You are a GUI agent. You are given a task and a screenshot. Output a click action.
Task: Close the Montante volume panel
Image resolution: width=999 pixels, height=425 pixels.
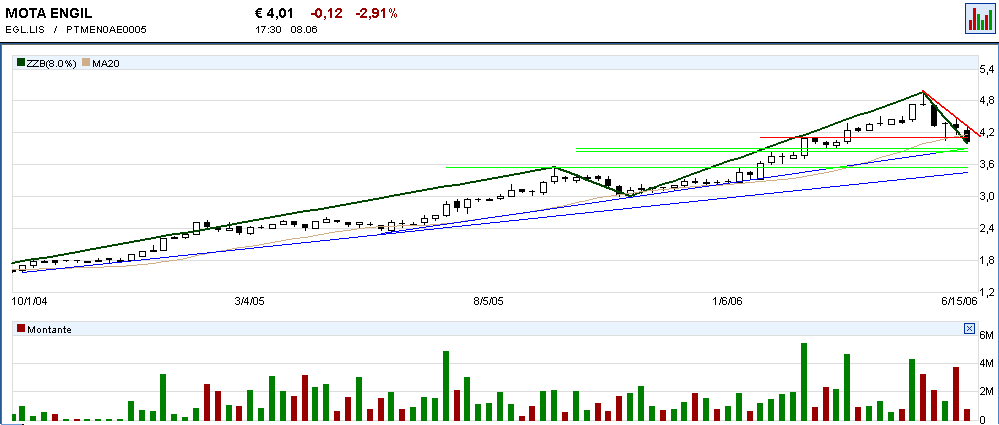click(969, 329)
